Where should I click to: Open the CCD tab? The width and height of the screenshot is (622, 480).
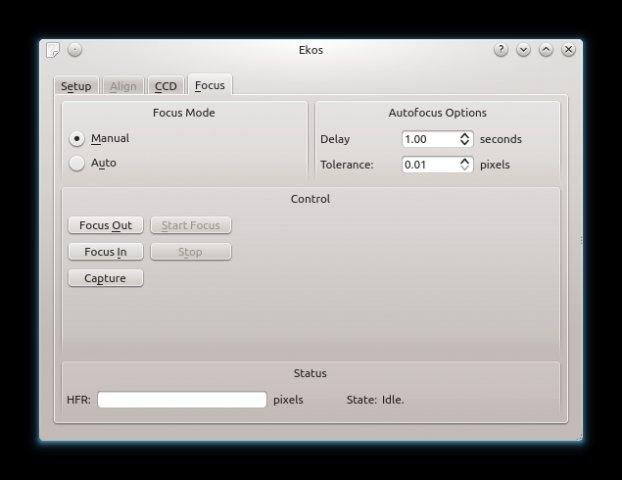165,86
